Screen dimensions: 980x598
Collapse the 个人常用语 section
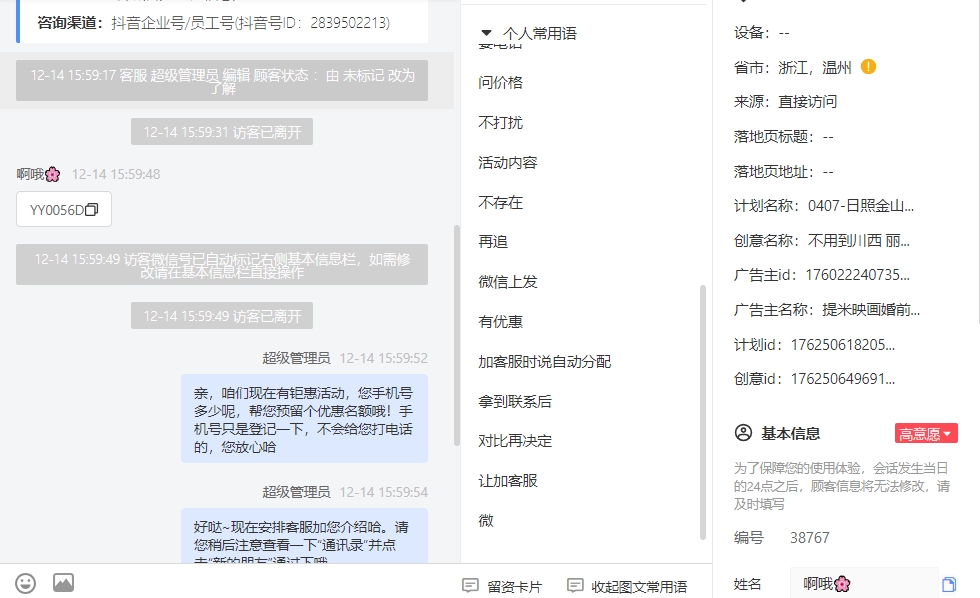[x=486, y=33]
